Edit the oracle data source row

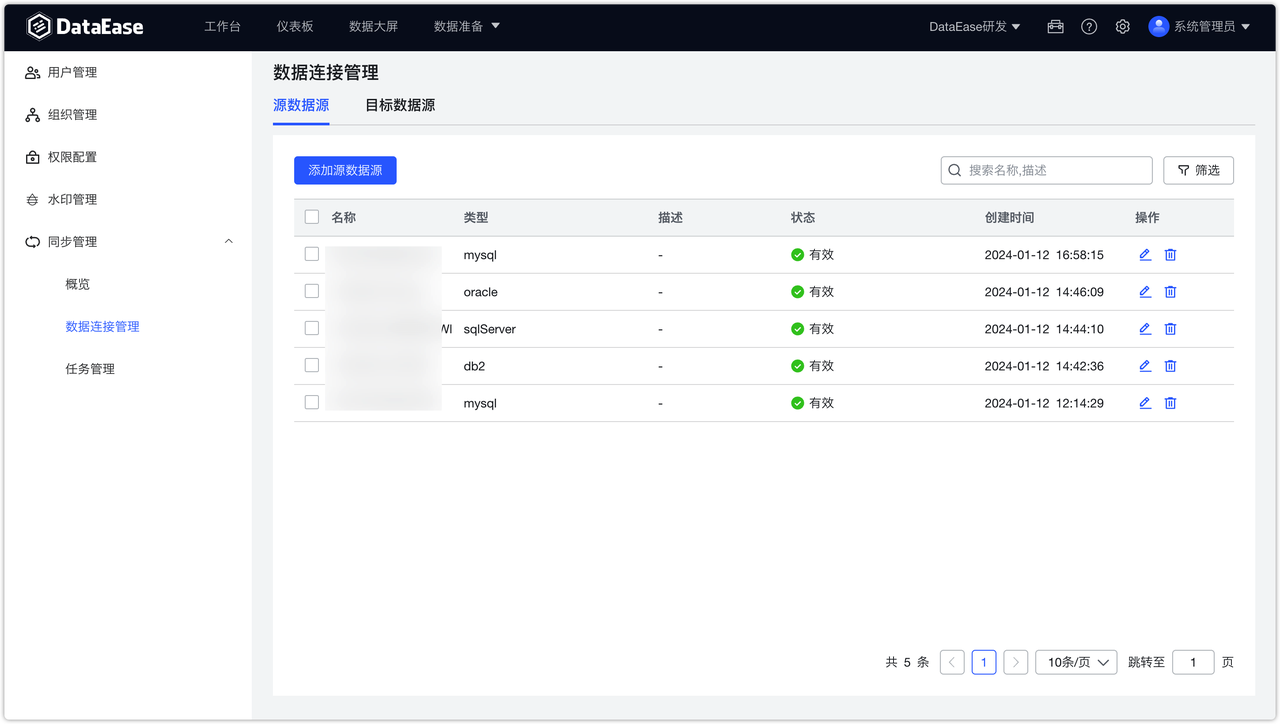1145,292
